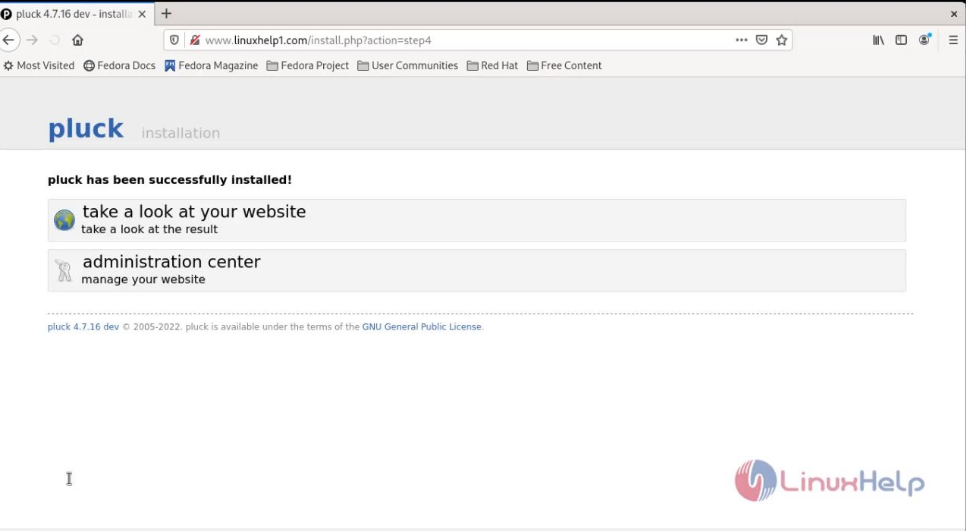Open the browser home page

point(78,40)
